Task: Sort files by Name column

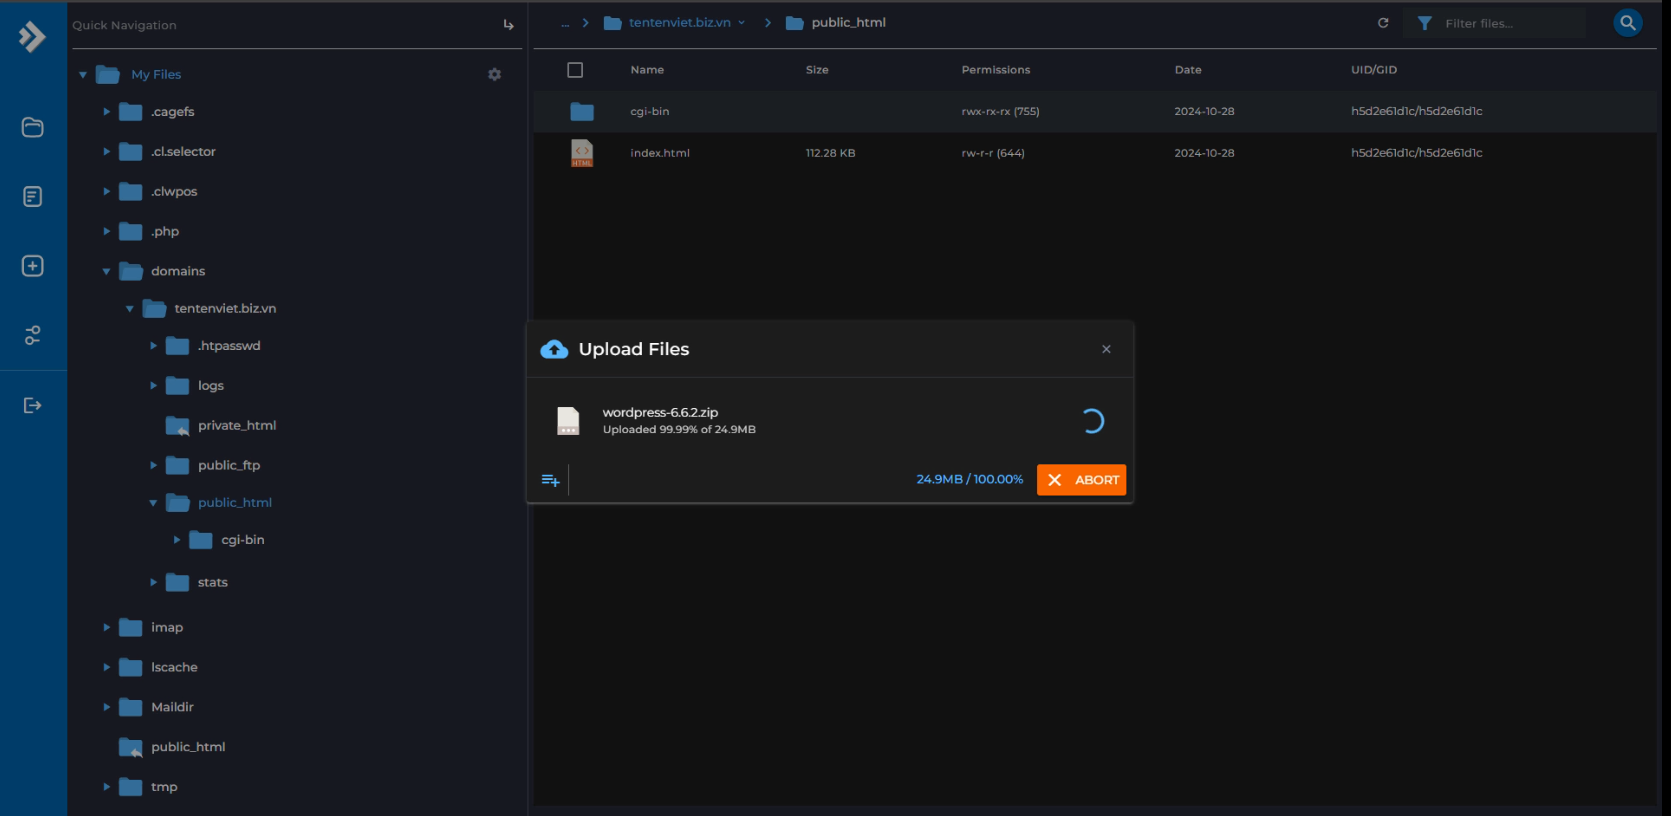Action: [647, 70]
